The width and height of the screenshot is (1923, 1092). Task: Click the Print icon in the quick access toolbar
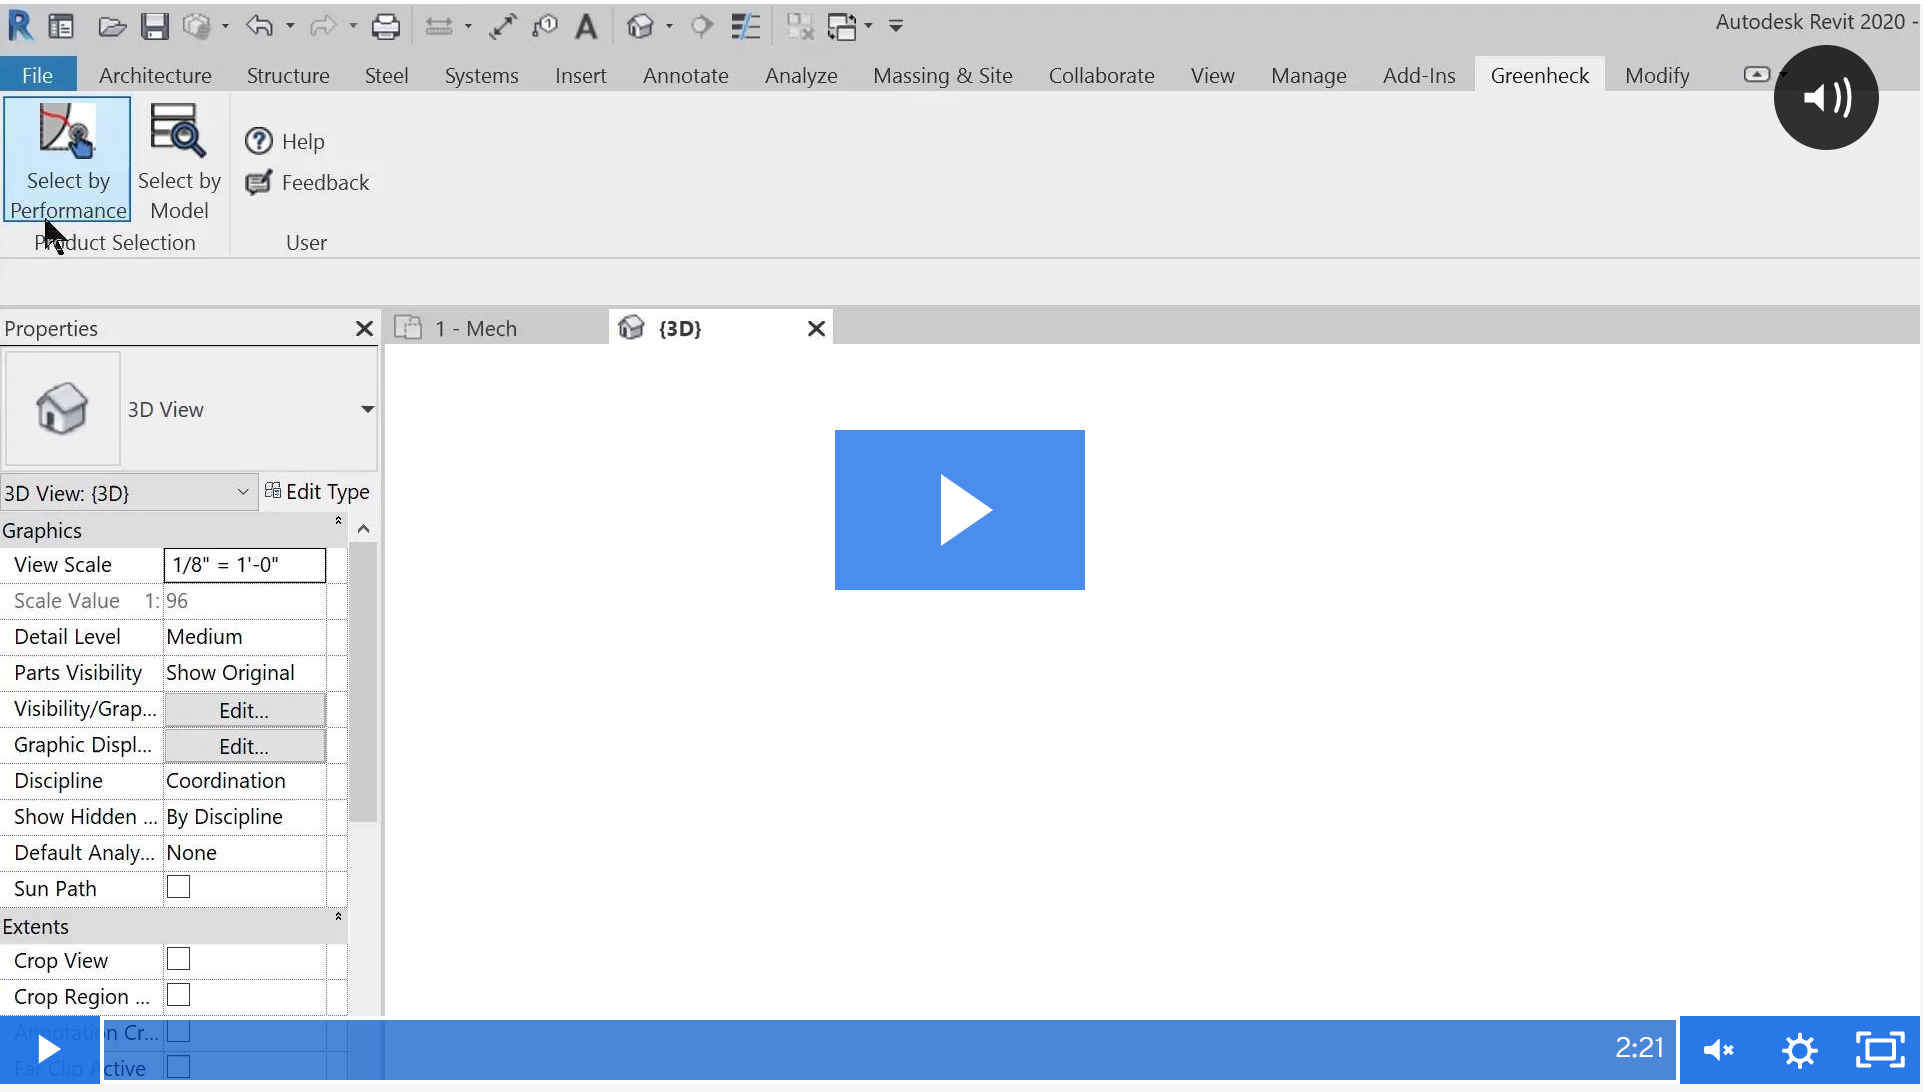pyautogui.click(x=385, y=27)
